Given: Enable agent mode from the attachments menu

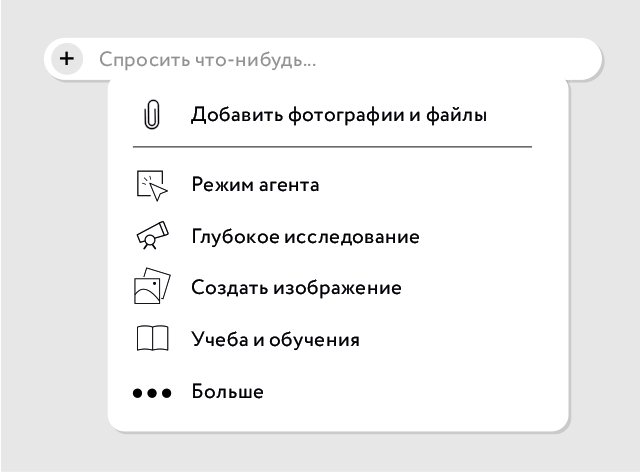Looking at the screenshot, I should [x=255, y=185].
